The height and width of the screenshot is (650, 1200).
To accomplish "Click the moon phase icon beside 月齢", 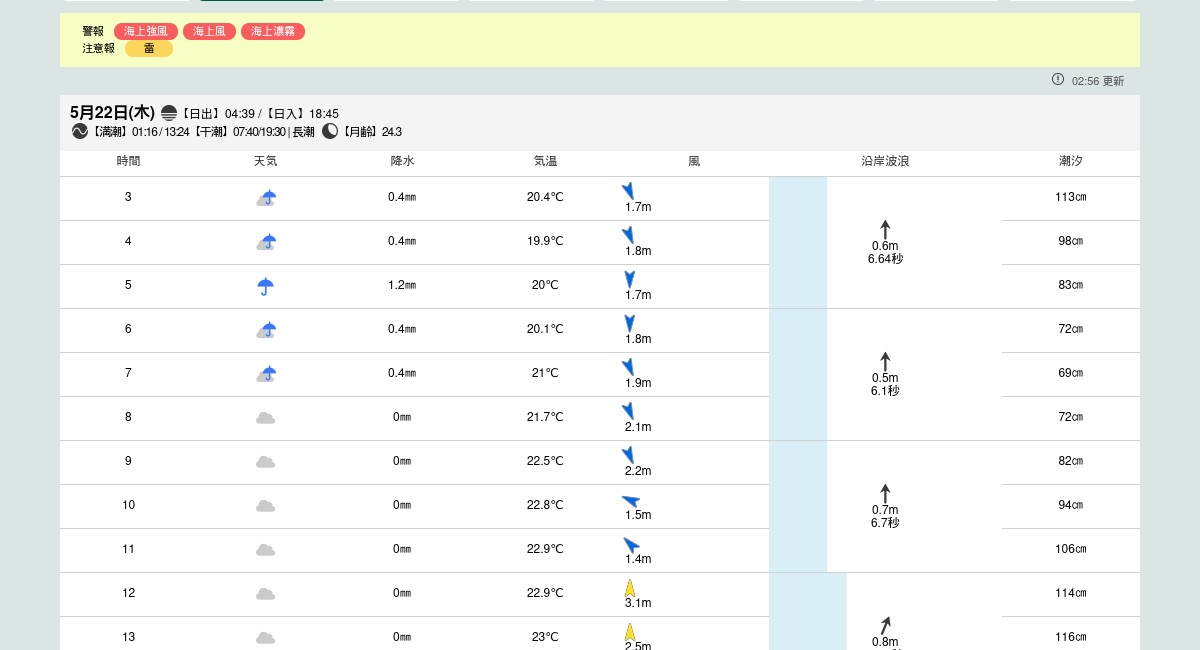I will tap(330, 131).
